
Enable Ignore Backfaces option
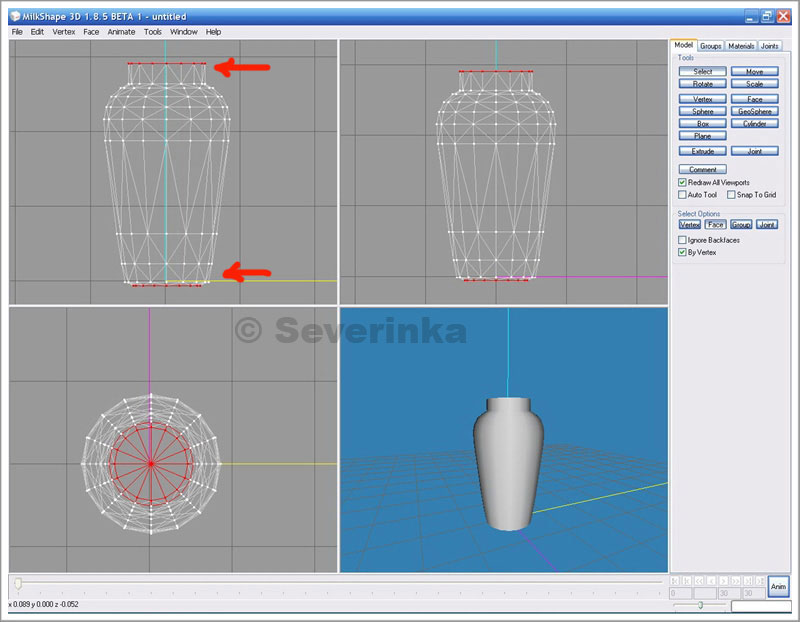[x=682, y=240]
